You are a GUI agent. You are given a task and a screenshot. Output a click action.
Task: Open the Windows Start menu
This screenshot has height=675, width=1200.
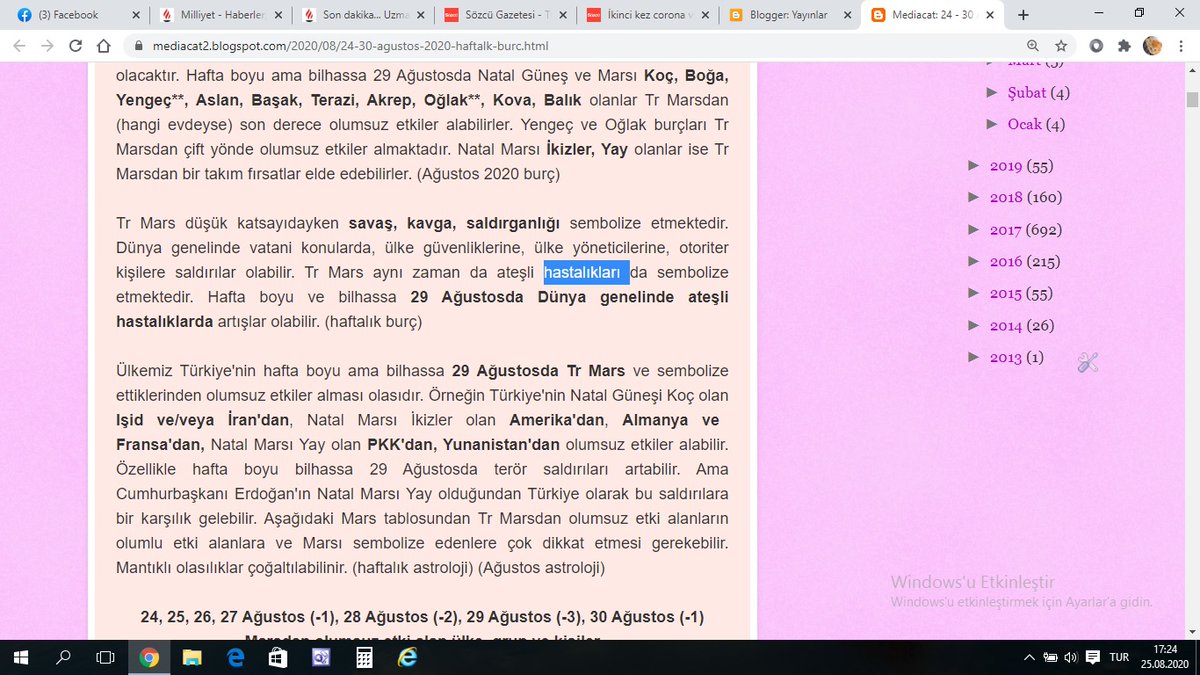pyautogui.click(x=22, y=657)
